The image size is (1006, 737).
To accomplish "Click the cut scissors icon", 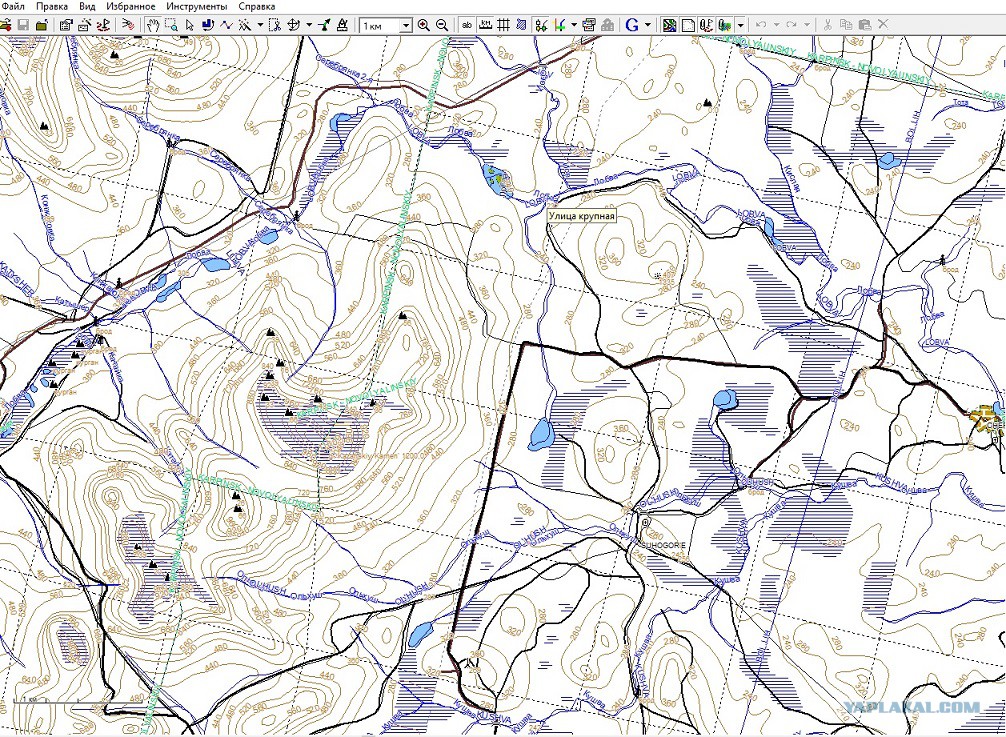I will tap(828, 25).
